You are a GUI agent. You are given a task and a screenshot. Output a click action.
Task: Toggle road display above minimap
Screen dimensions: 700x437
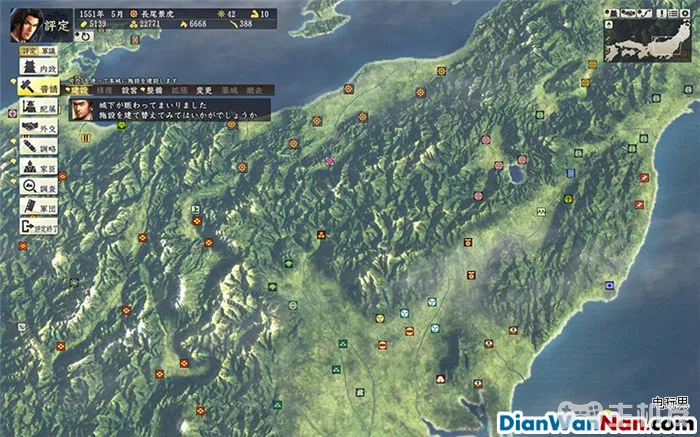[x=644, y=13]
